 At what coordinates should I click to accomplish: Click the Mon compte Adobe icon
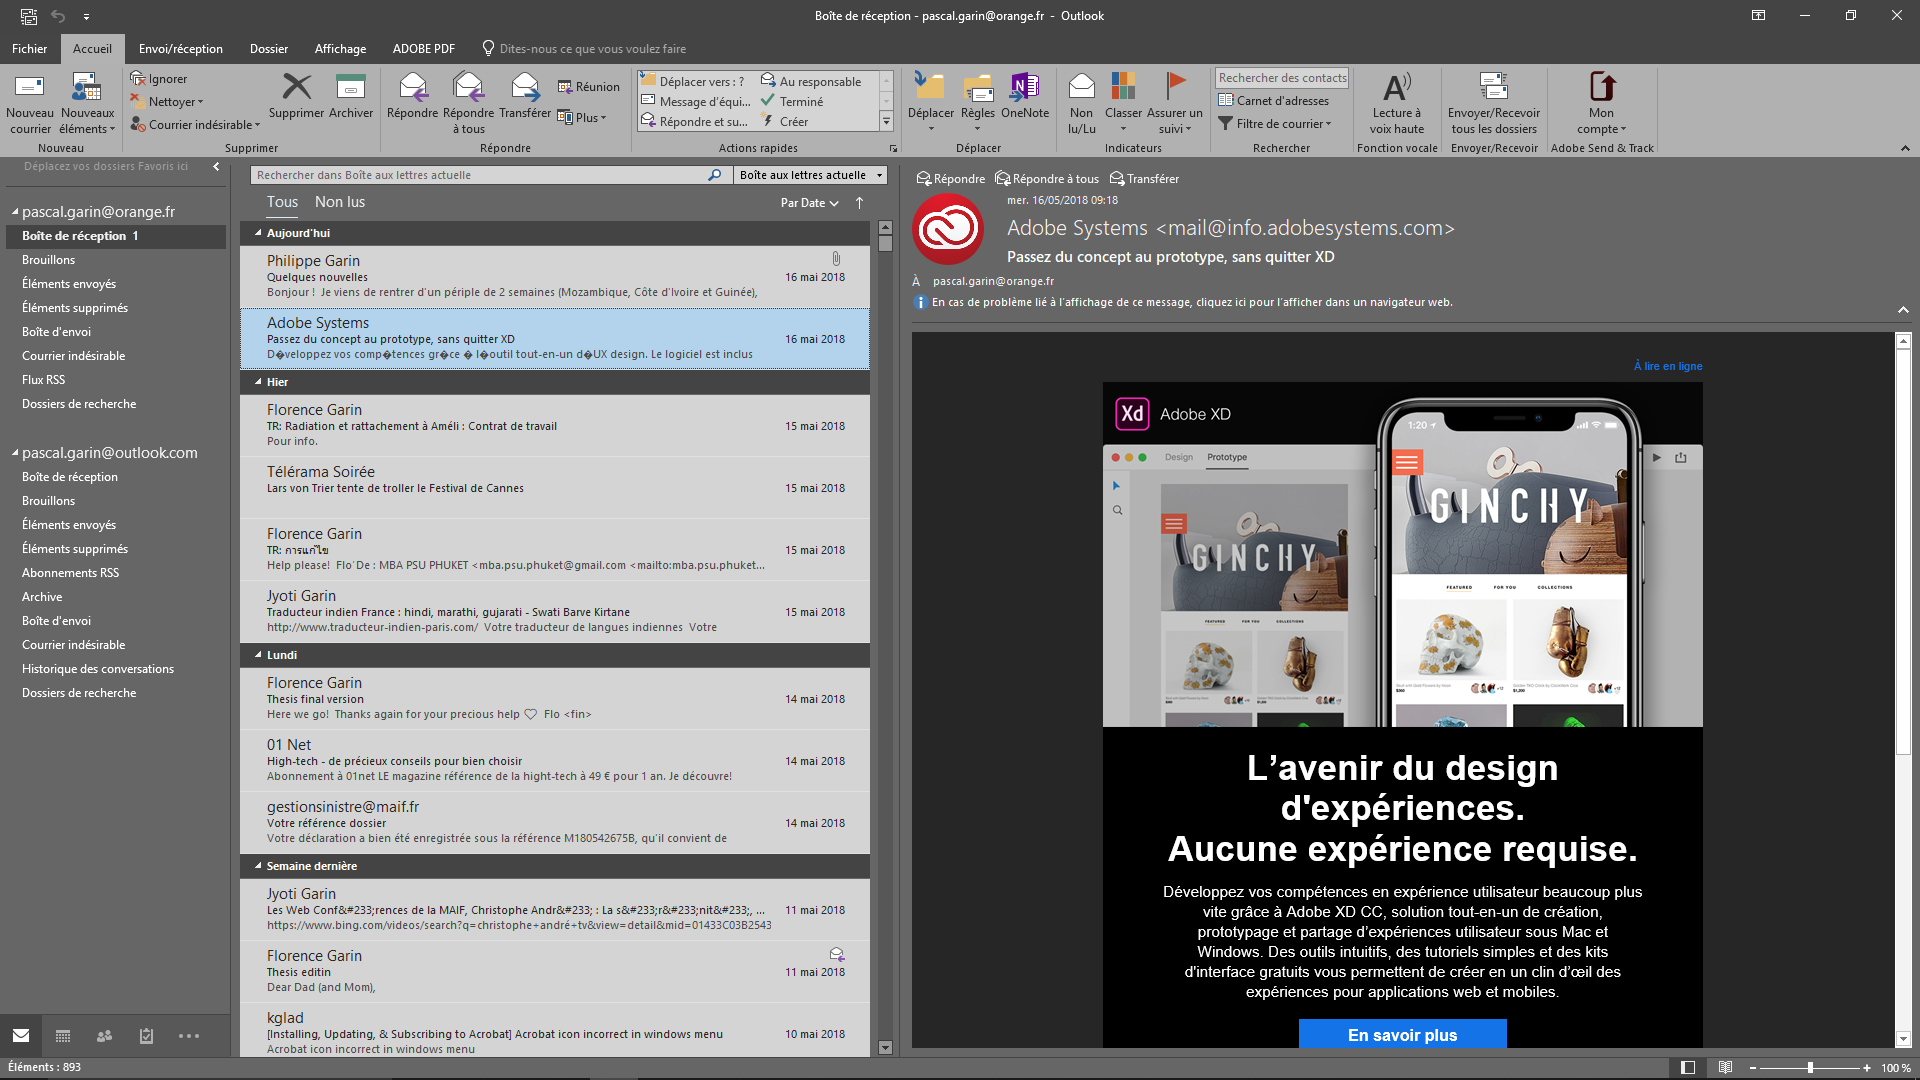(x=1602, y=87)
